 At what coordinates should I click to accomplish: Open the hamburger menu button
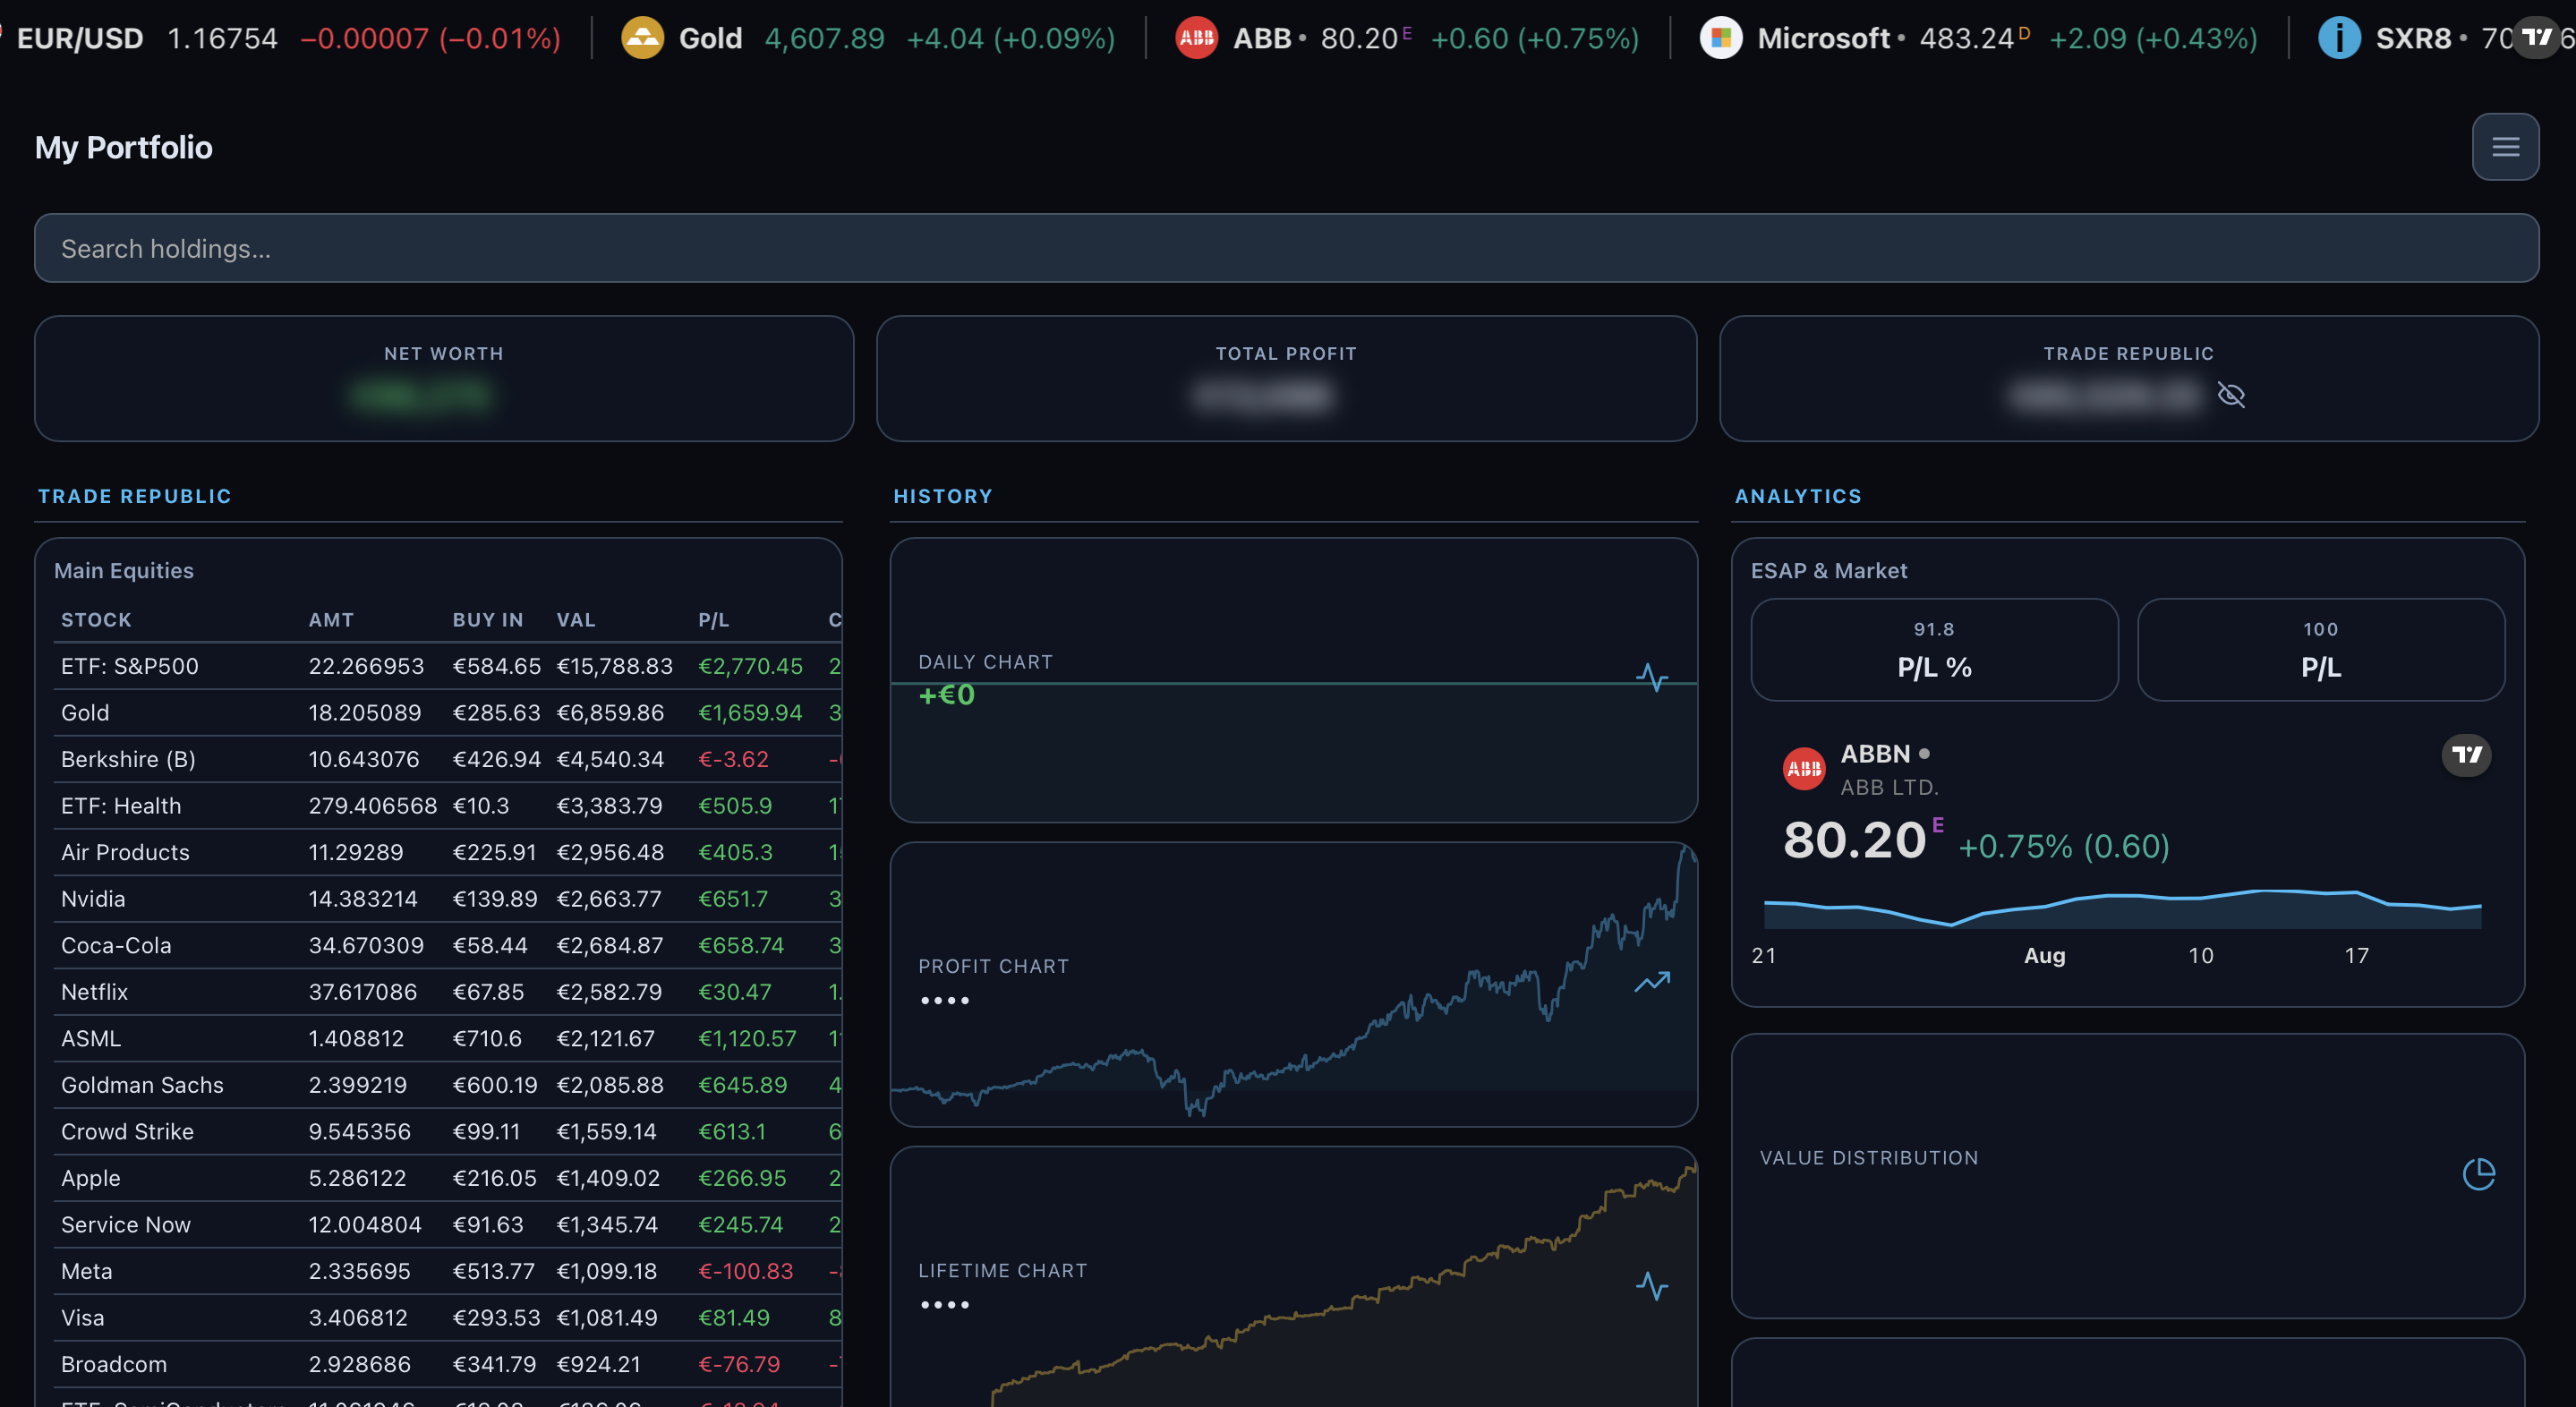click(2505, 147)
